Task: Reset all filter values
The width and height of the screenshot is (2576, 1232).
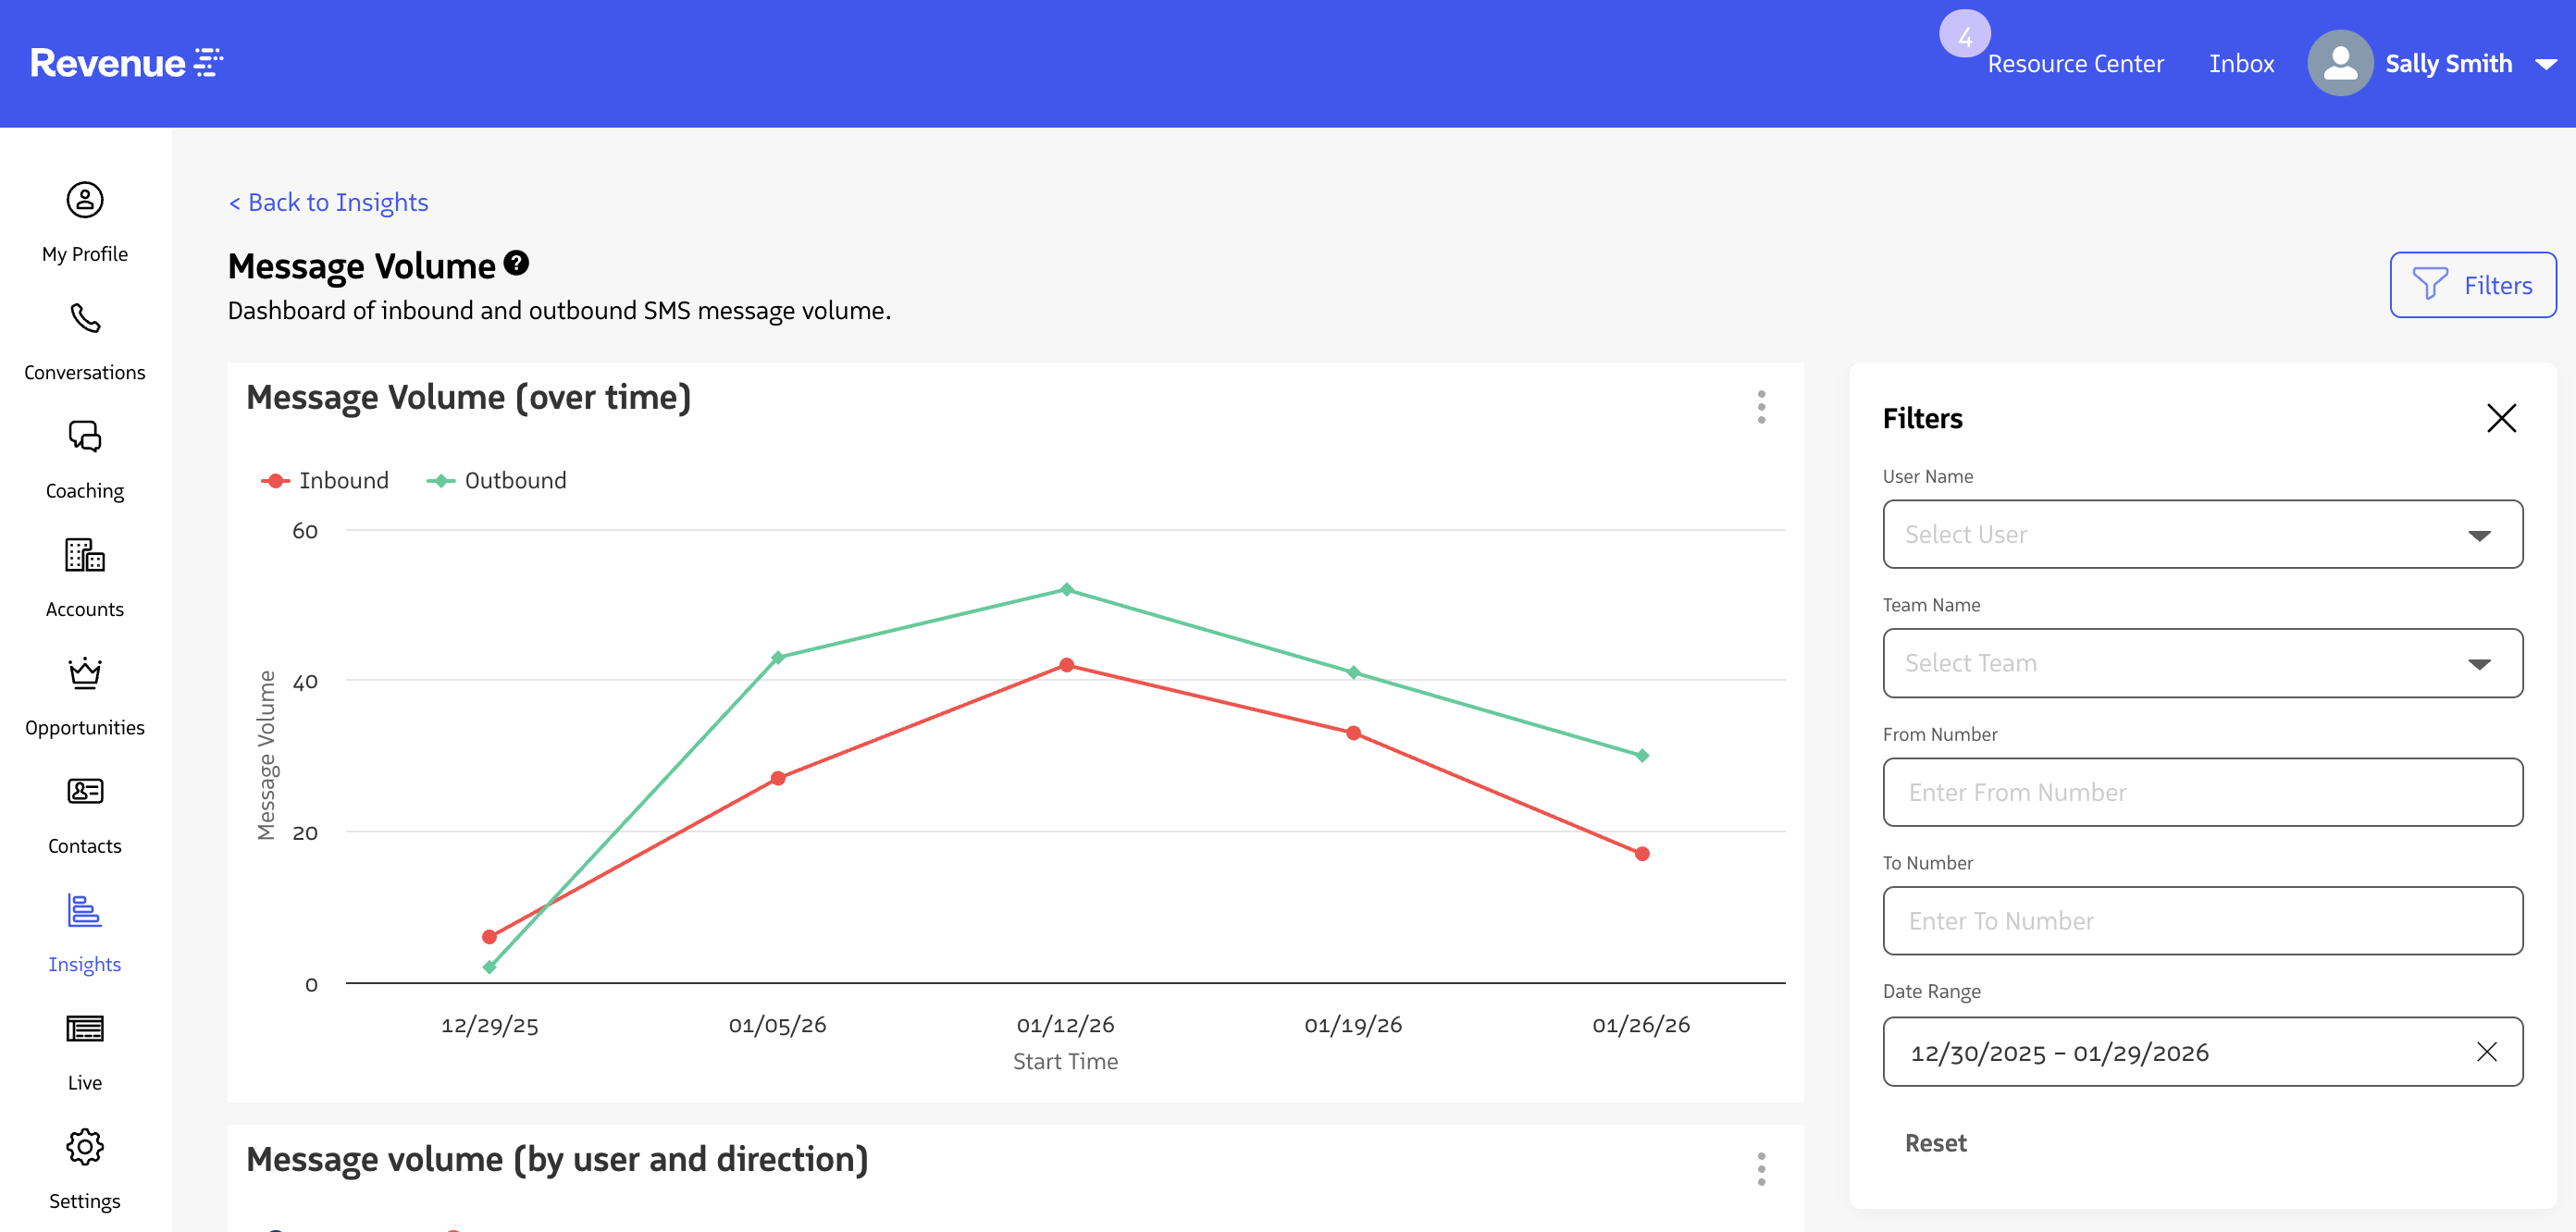Action: click(1935, 1142)
